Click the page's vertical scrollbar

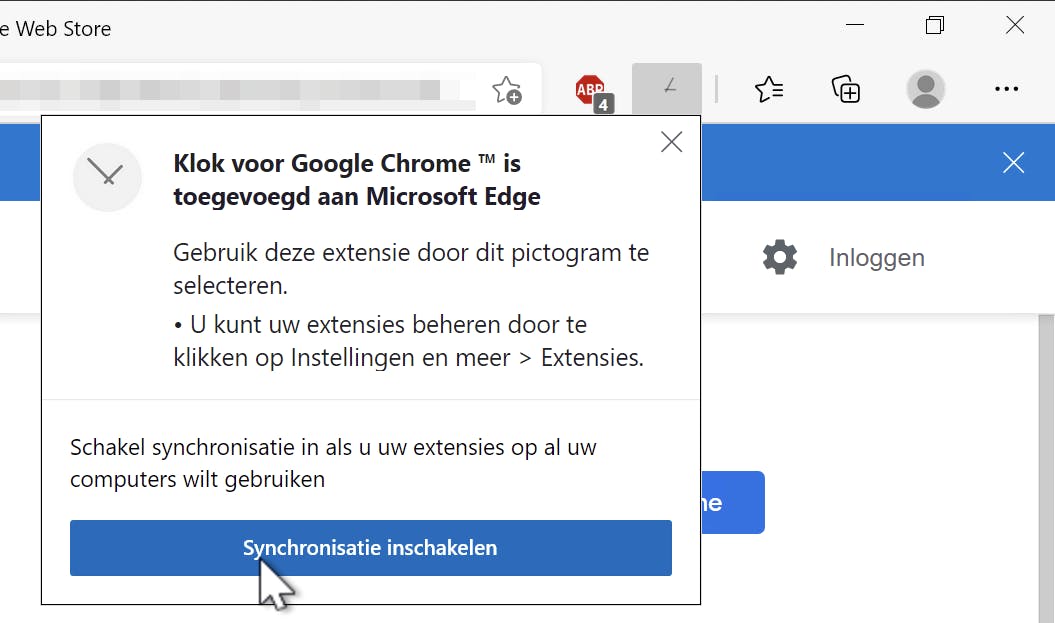click(x=1046, y=450)
